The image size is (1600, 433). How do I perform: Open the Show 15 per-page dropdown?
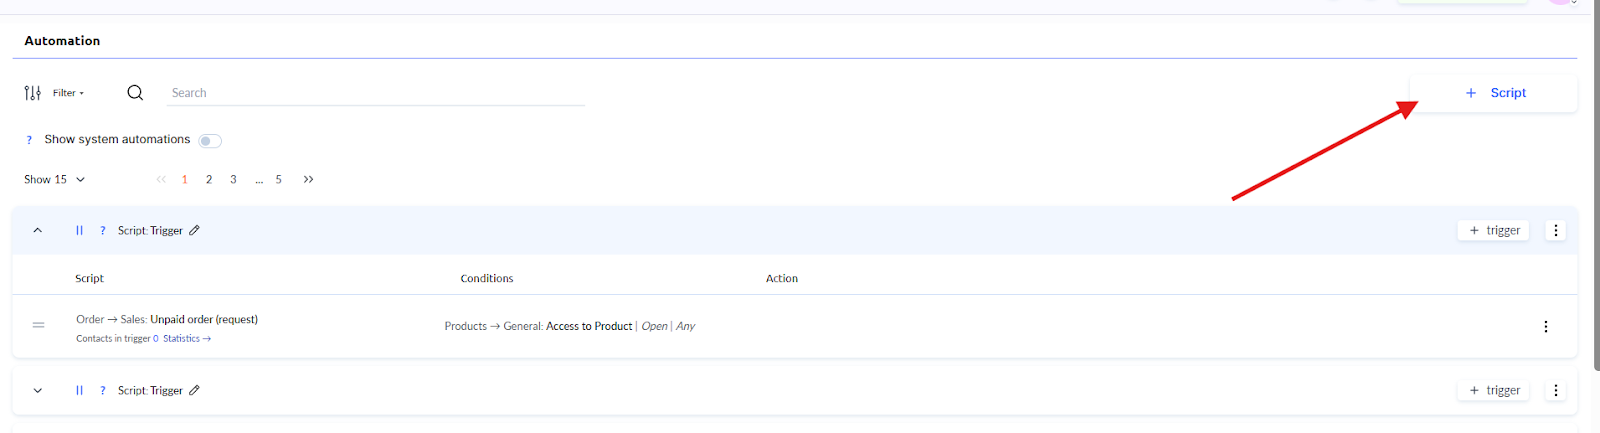55,180
